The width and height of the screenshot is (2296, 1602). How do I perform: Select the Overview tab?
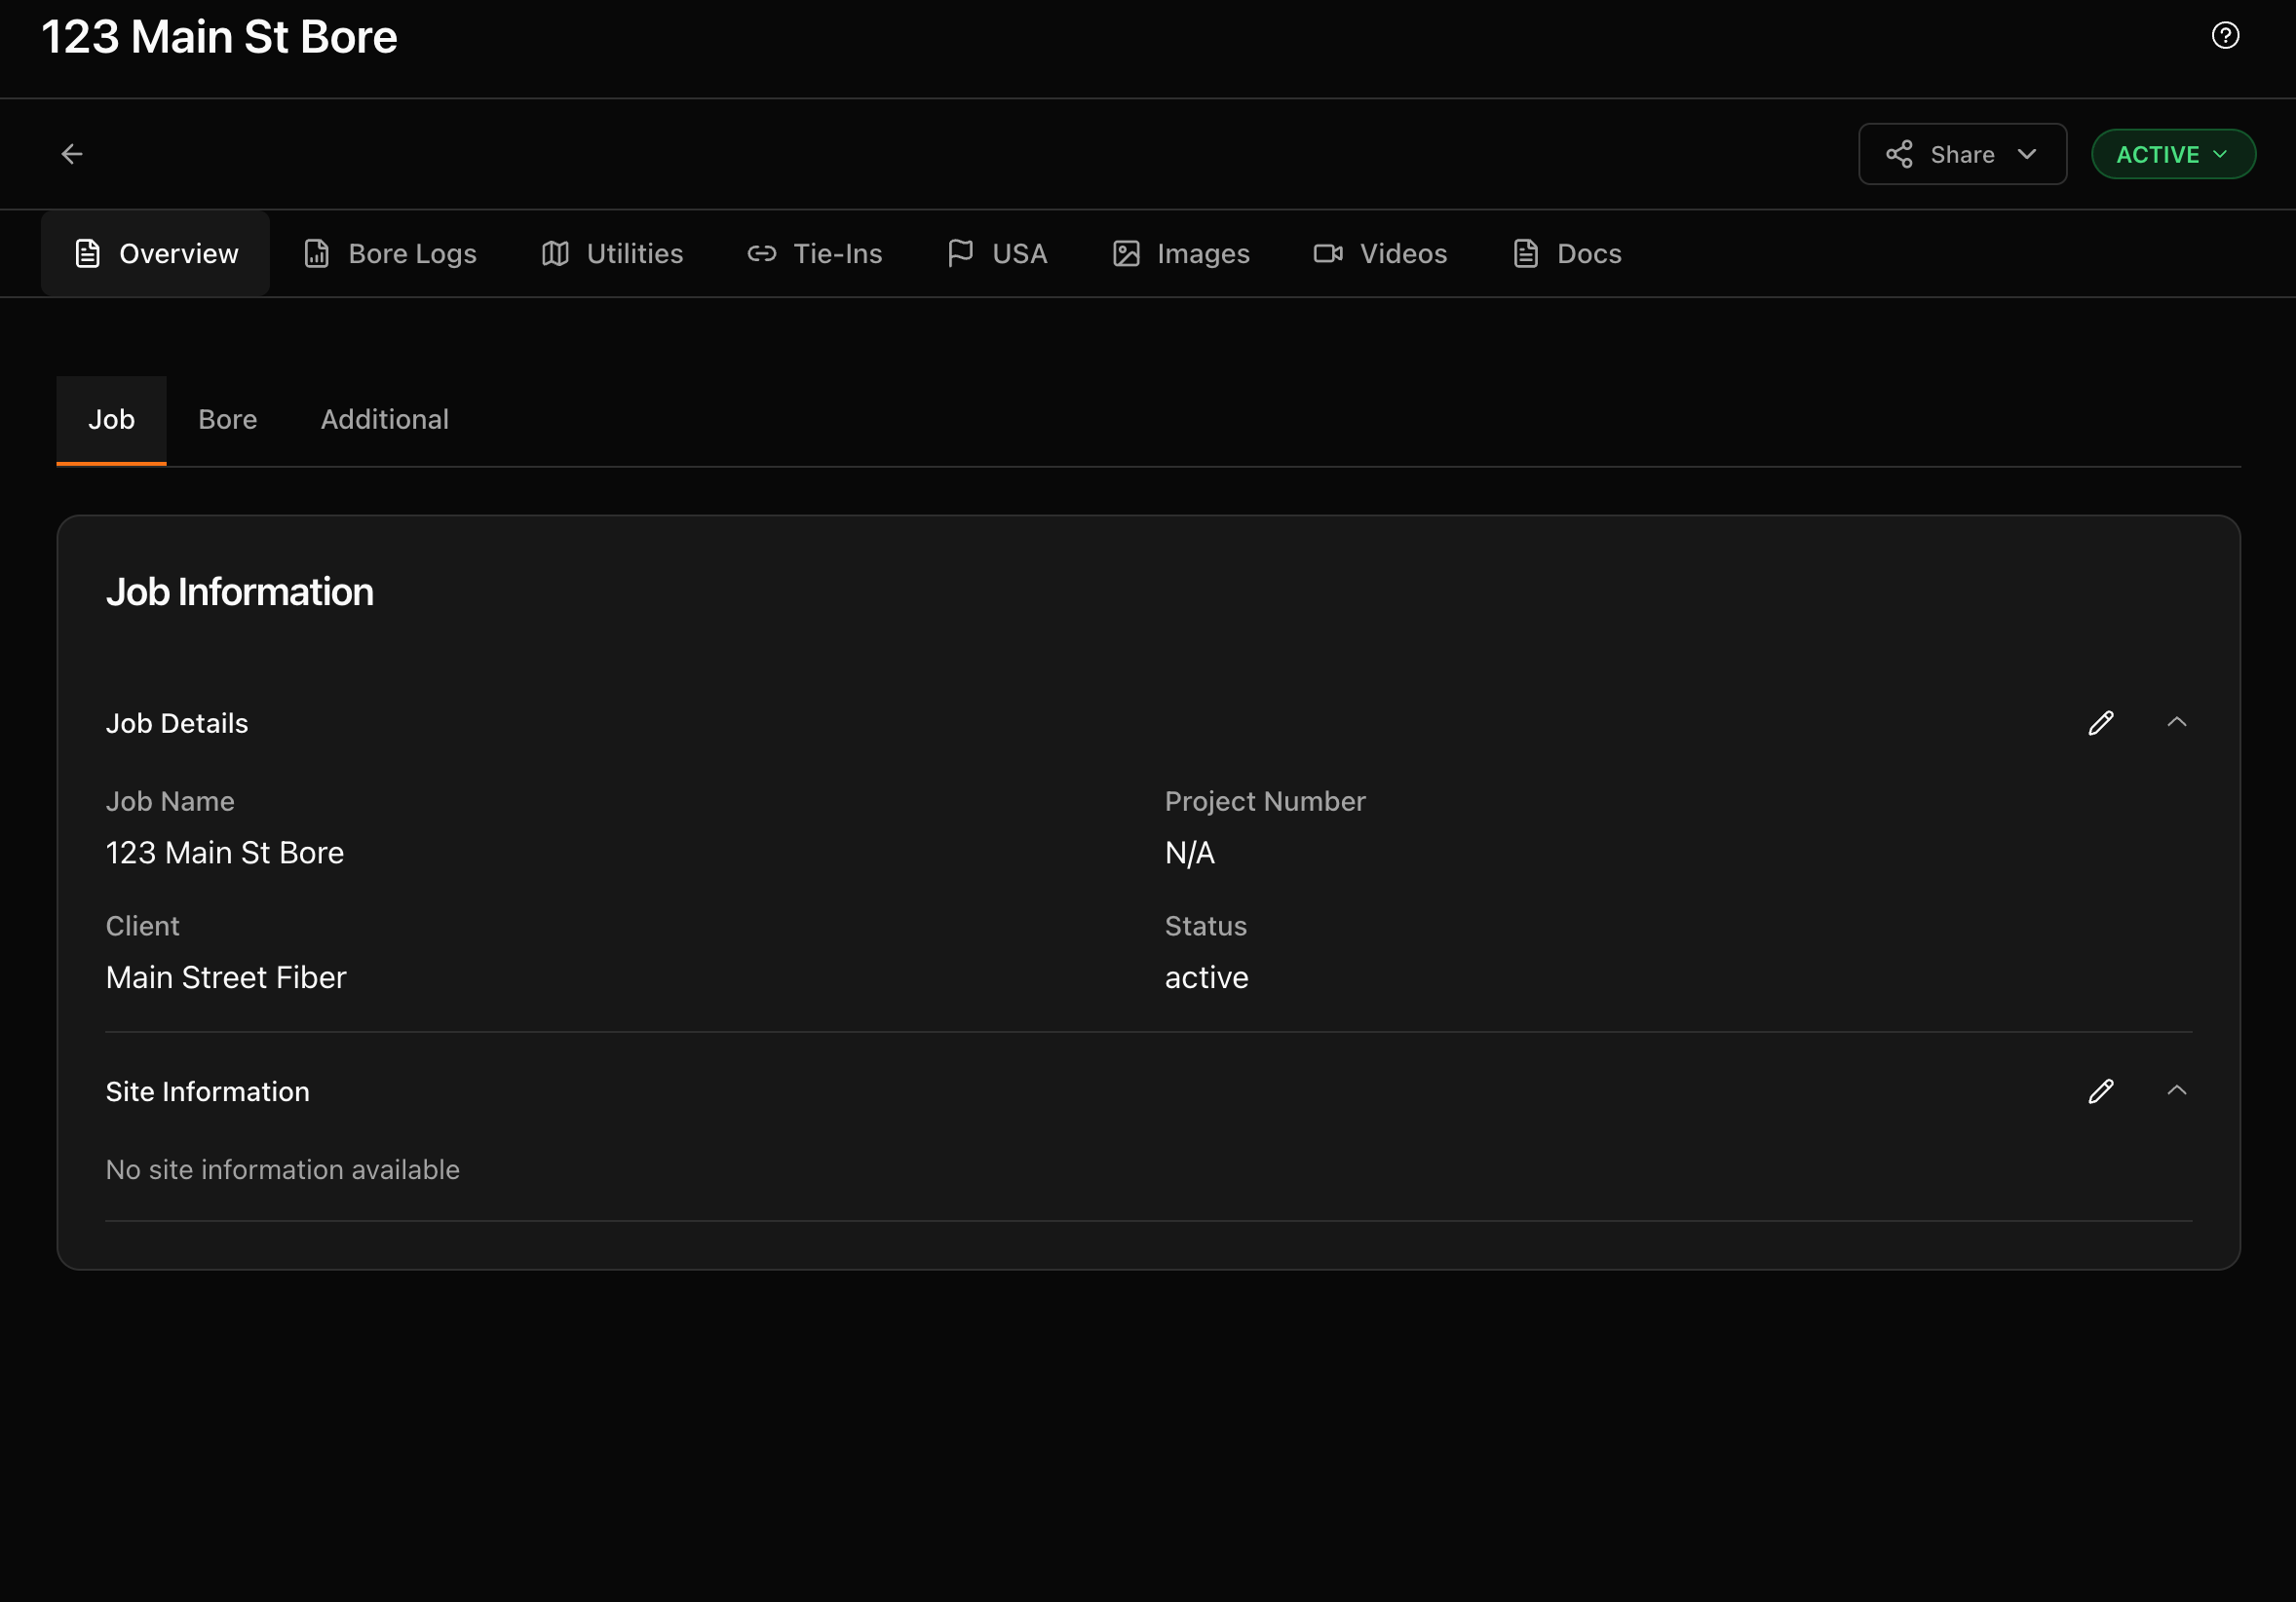coord(155,253)
